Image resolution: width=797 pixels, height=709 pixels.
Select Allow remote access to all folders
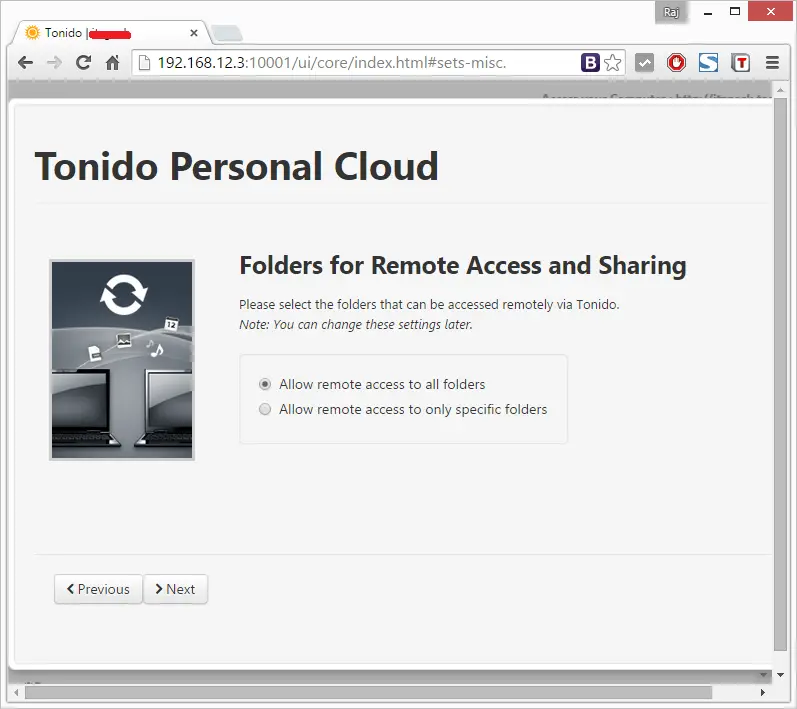click(x=265, y=384)
